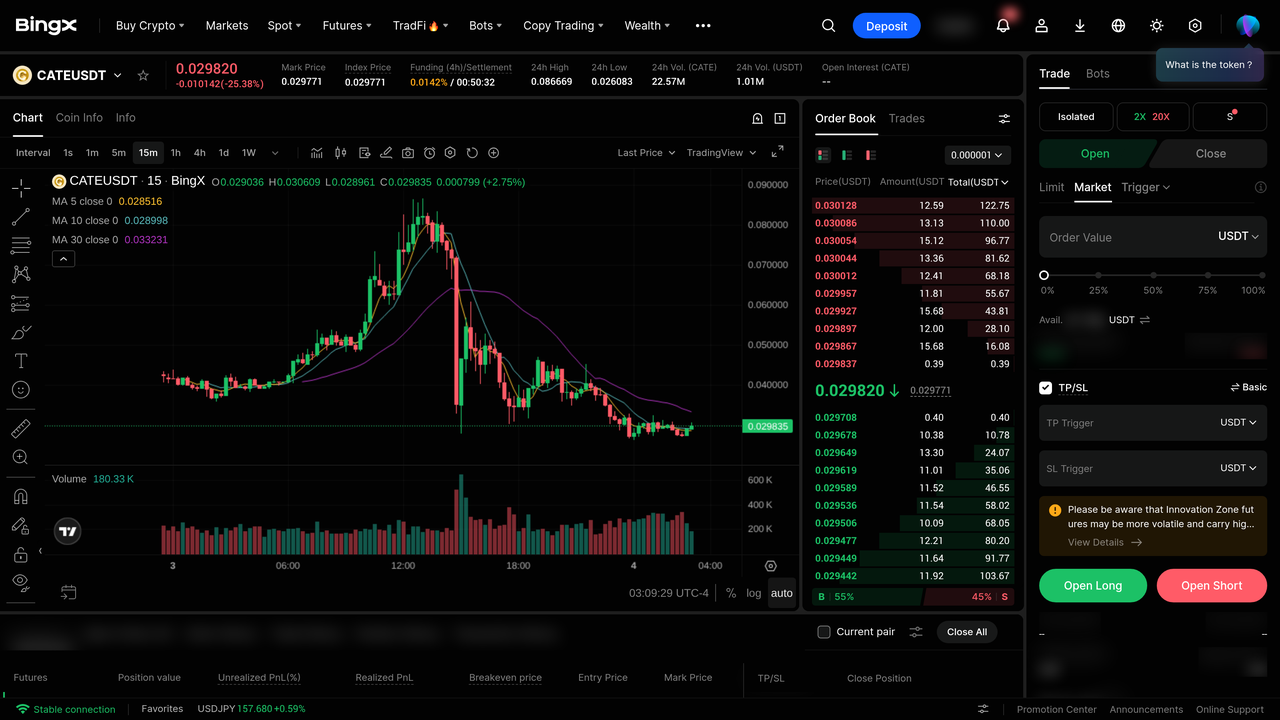Enable the Current pair checkbox
This screenshot has width=1280, height=720.
[x=824, y=632]
